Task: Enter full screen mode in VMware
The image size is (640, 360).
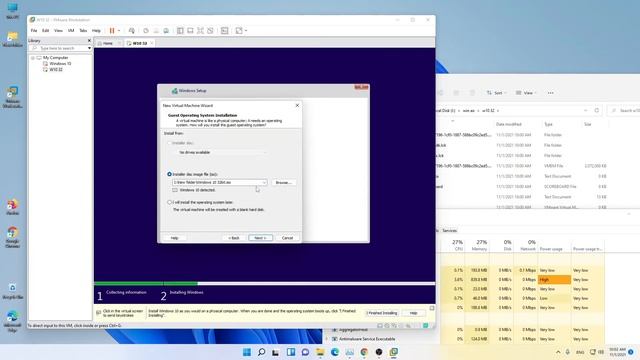Action: (x=200, y=31)
